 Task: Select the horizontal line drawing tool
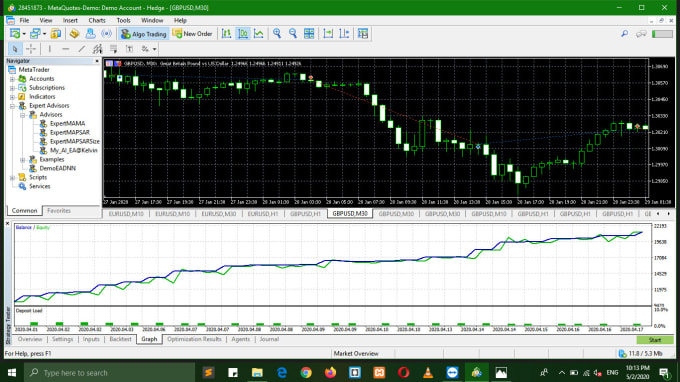(65, 49)
